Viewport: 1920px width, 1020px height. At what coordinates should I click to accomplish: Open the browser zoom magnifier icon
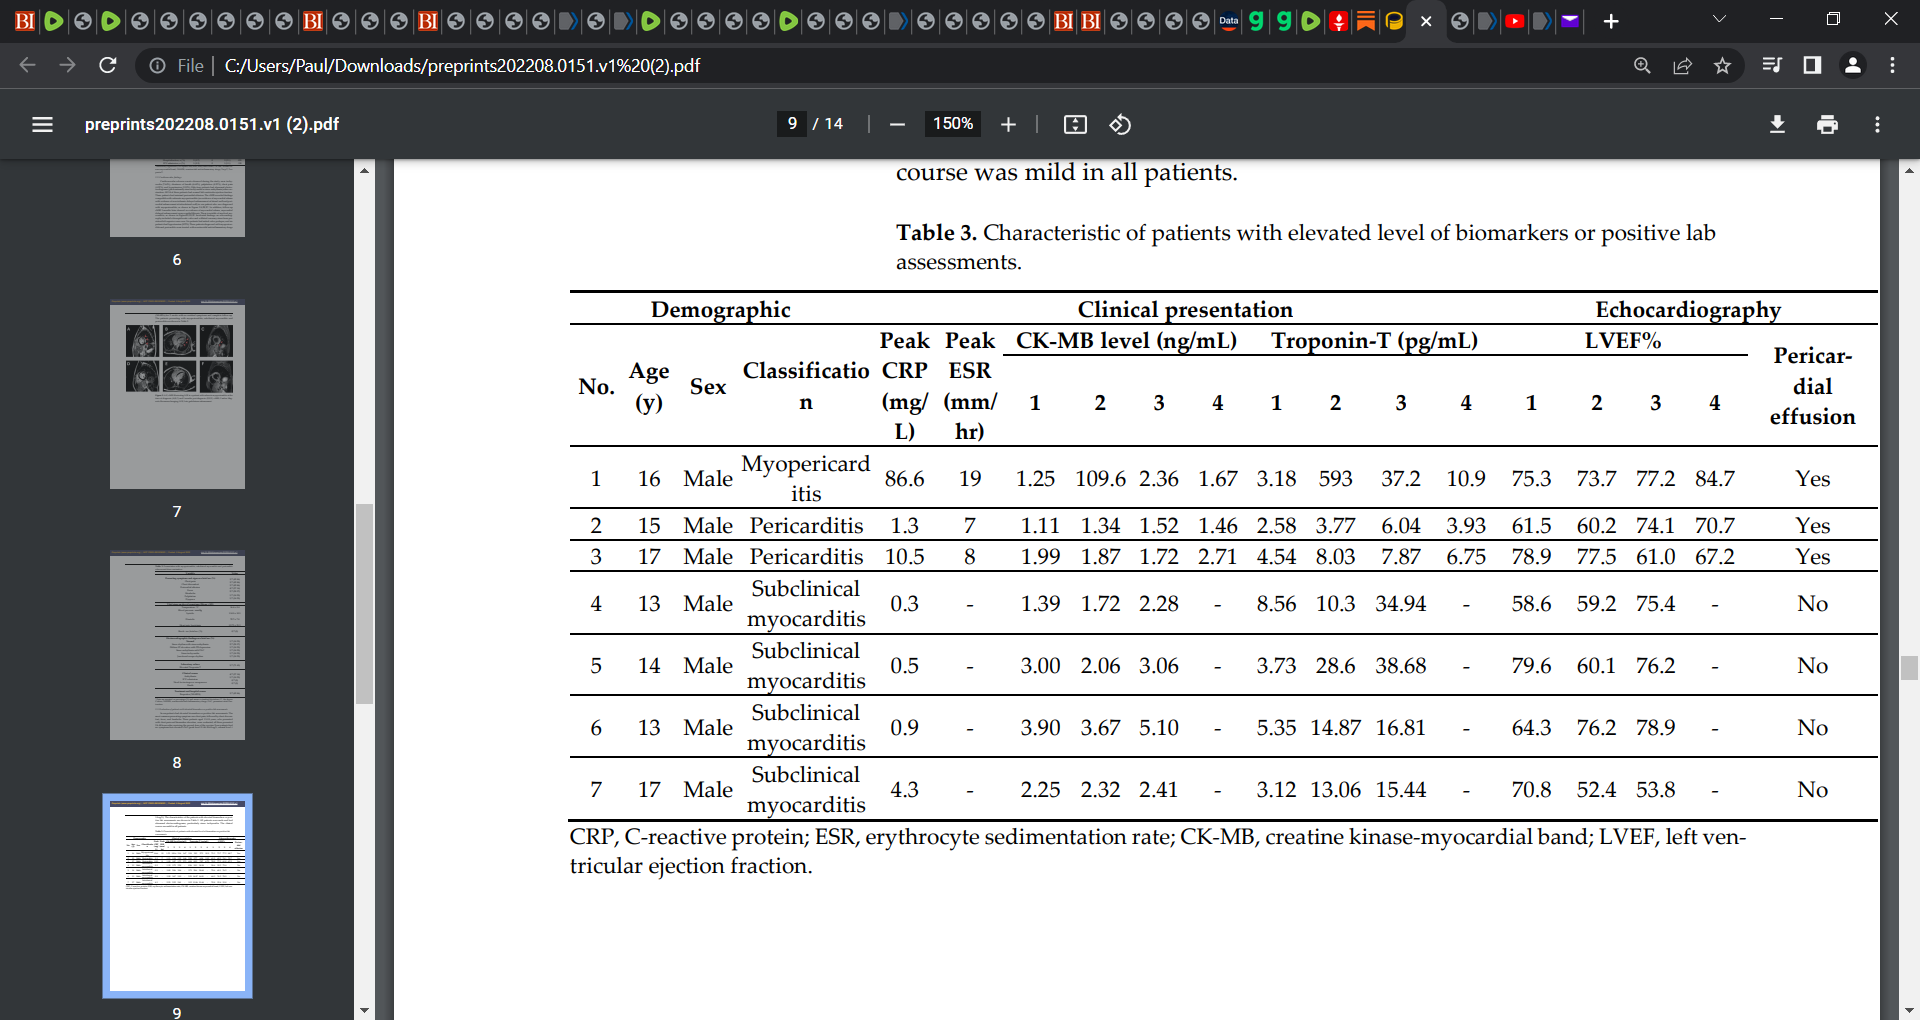1642,65
